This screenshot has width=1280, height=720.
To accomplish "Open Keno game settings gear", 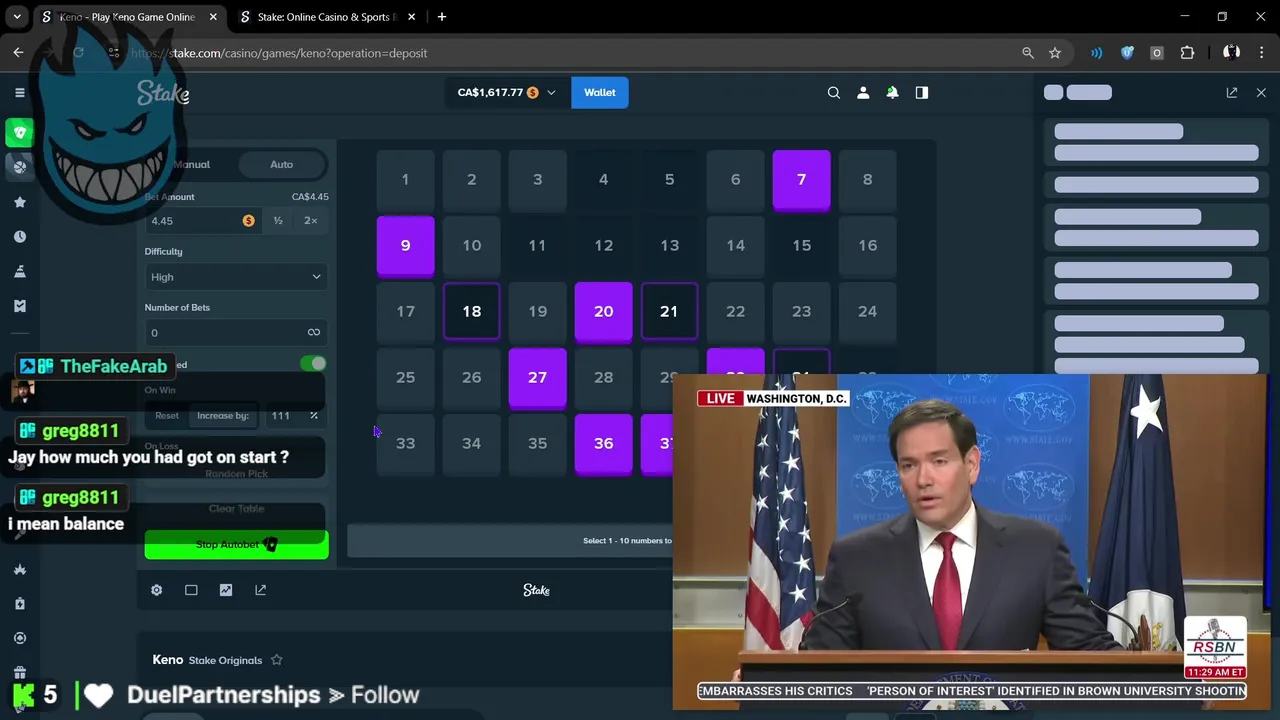I will click(x=157, y=590).
